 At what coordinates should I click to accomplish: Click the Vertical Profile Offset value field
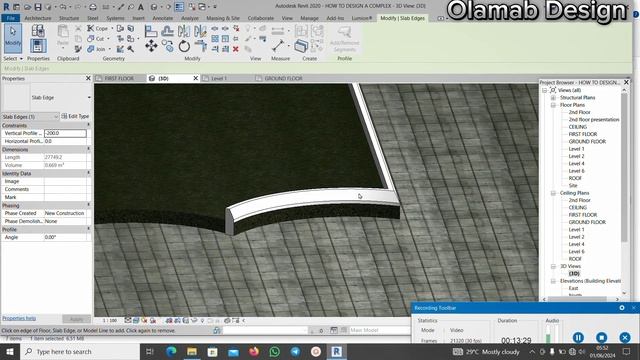(x=65, y=133)
